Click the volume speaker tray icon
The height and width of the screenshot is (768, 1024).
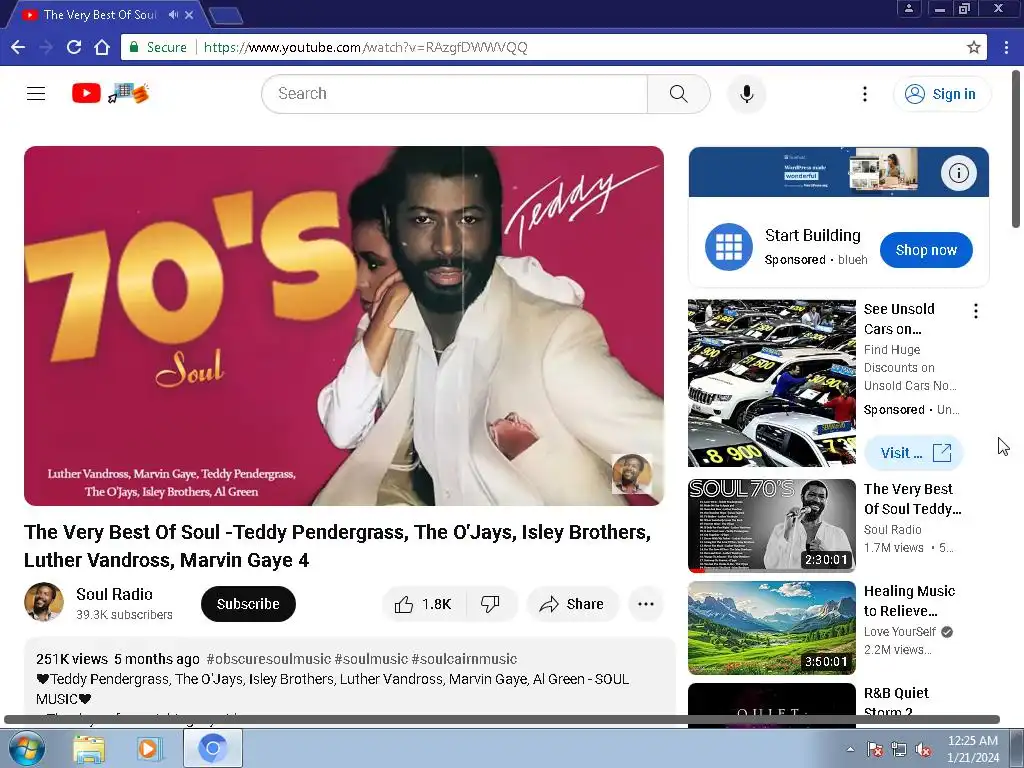[x=923, y=749]
